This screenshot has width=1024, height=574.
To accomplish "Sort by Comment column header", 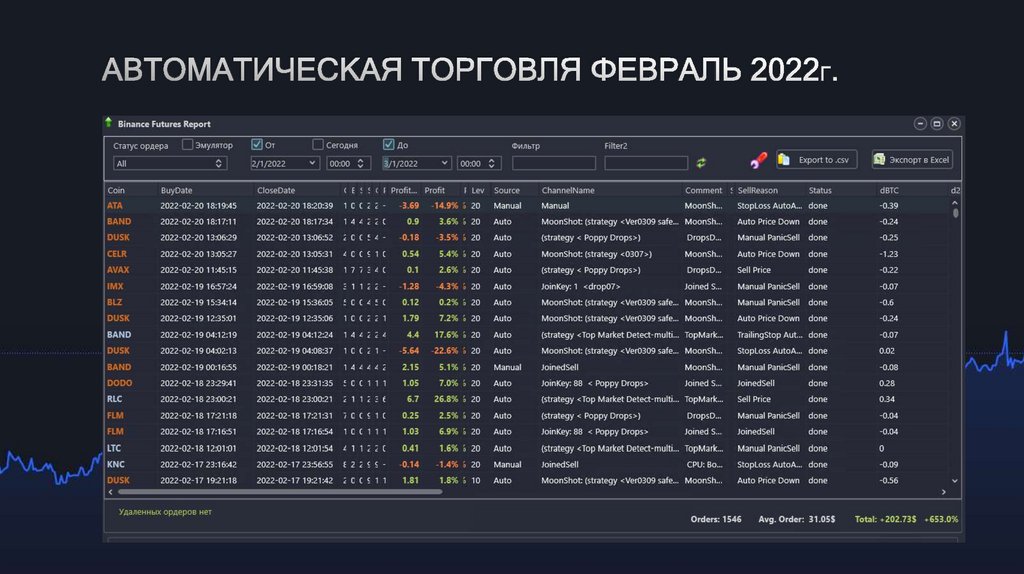I will click(x=703, y=191).
